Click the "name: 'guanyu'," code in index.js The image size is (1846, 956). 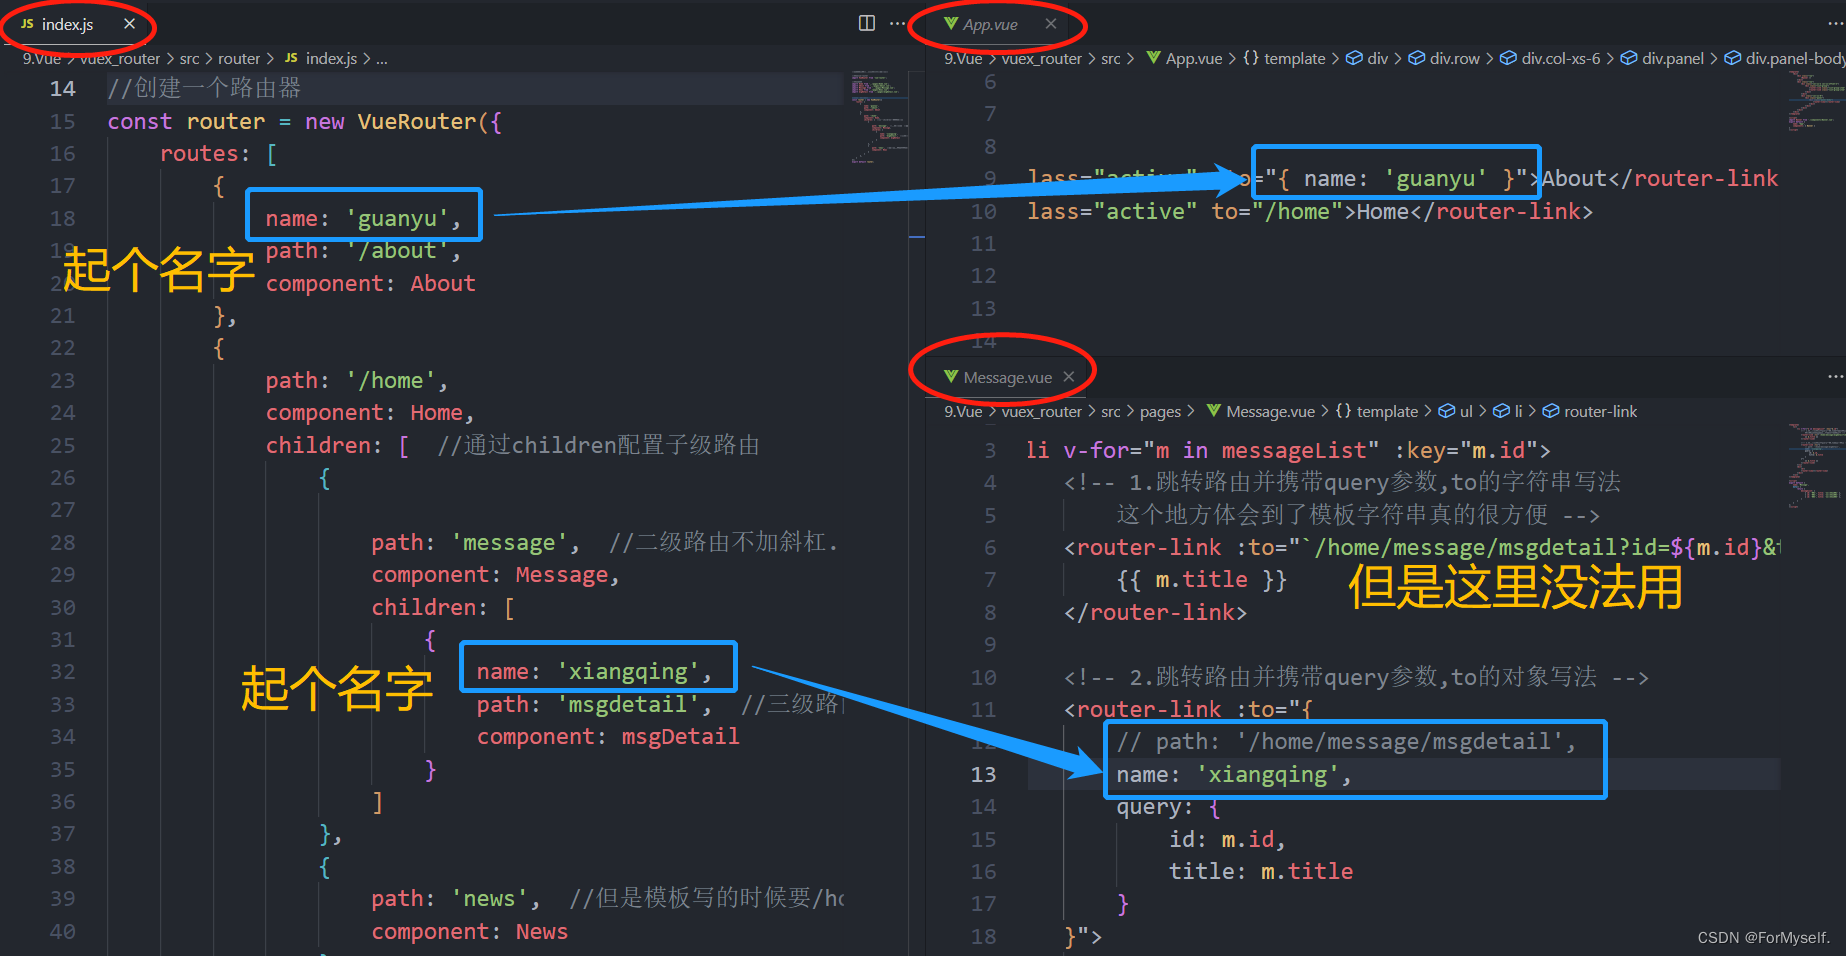pyautogui.click(x=364, y=219)
